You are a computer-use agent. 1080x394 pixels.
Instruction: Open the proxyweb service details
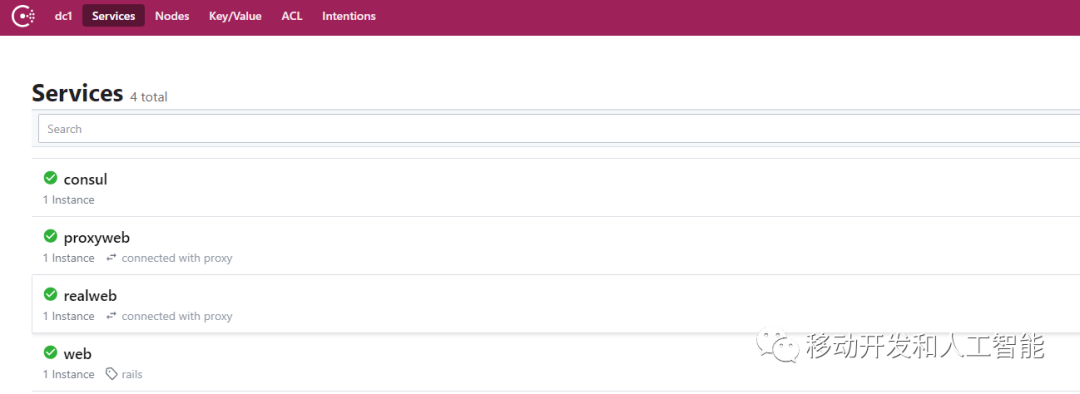[96, 238]
